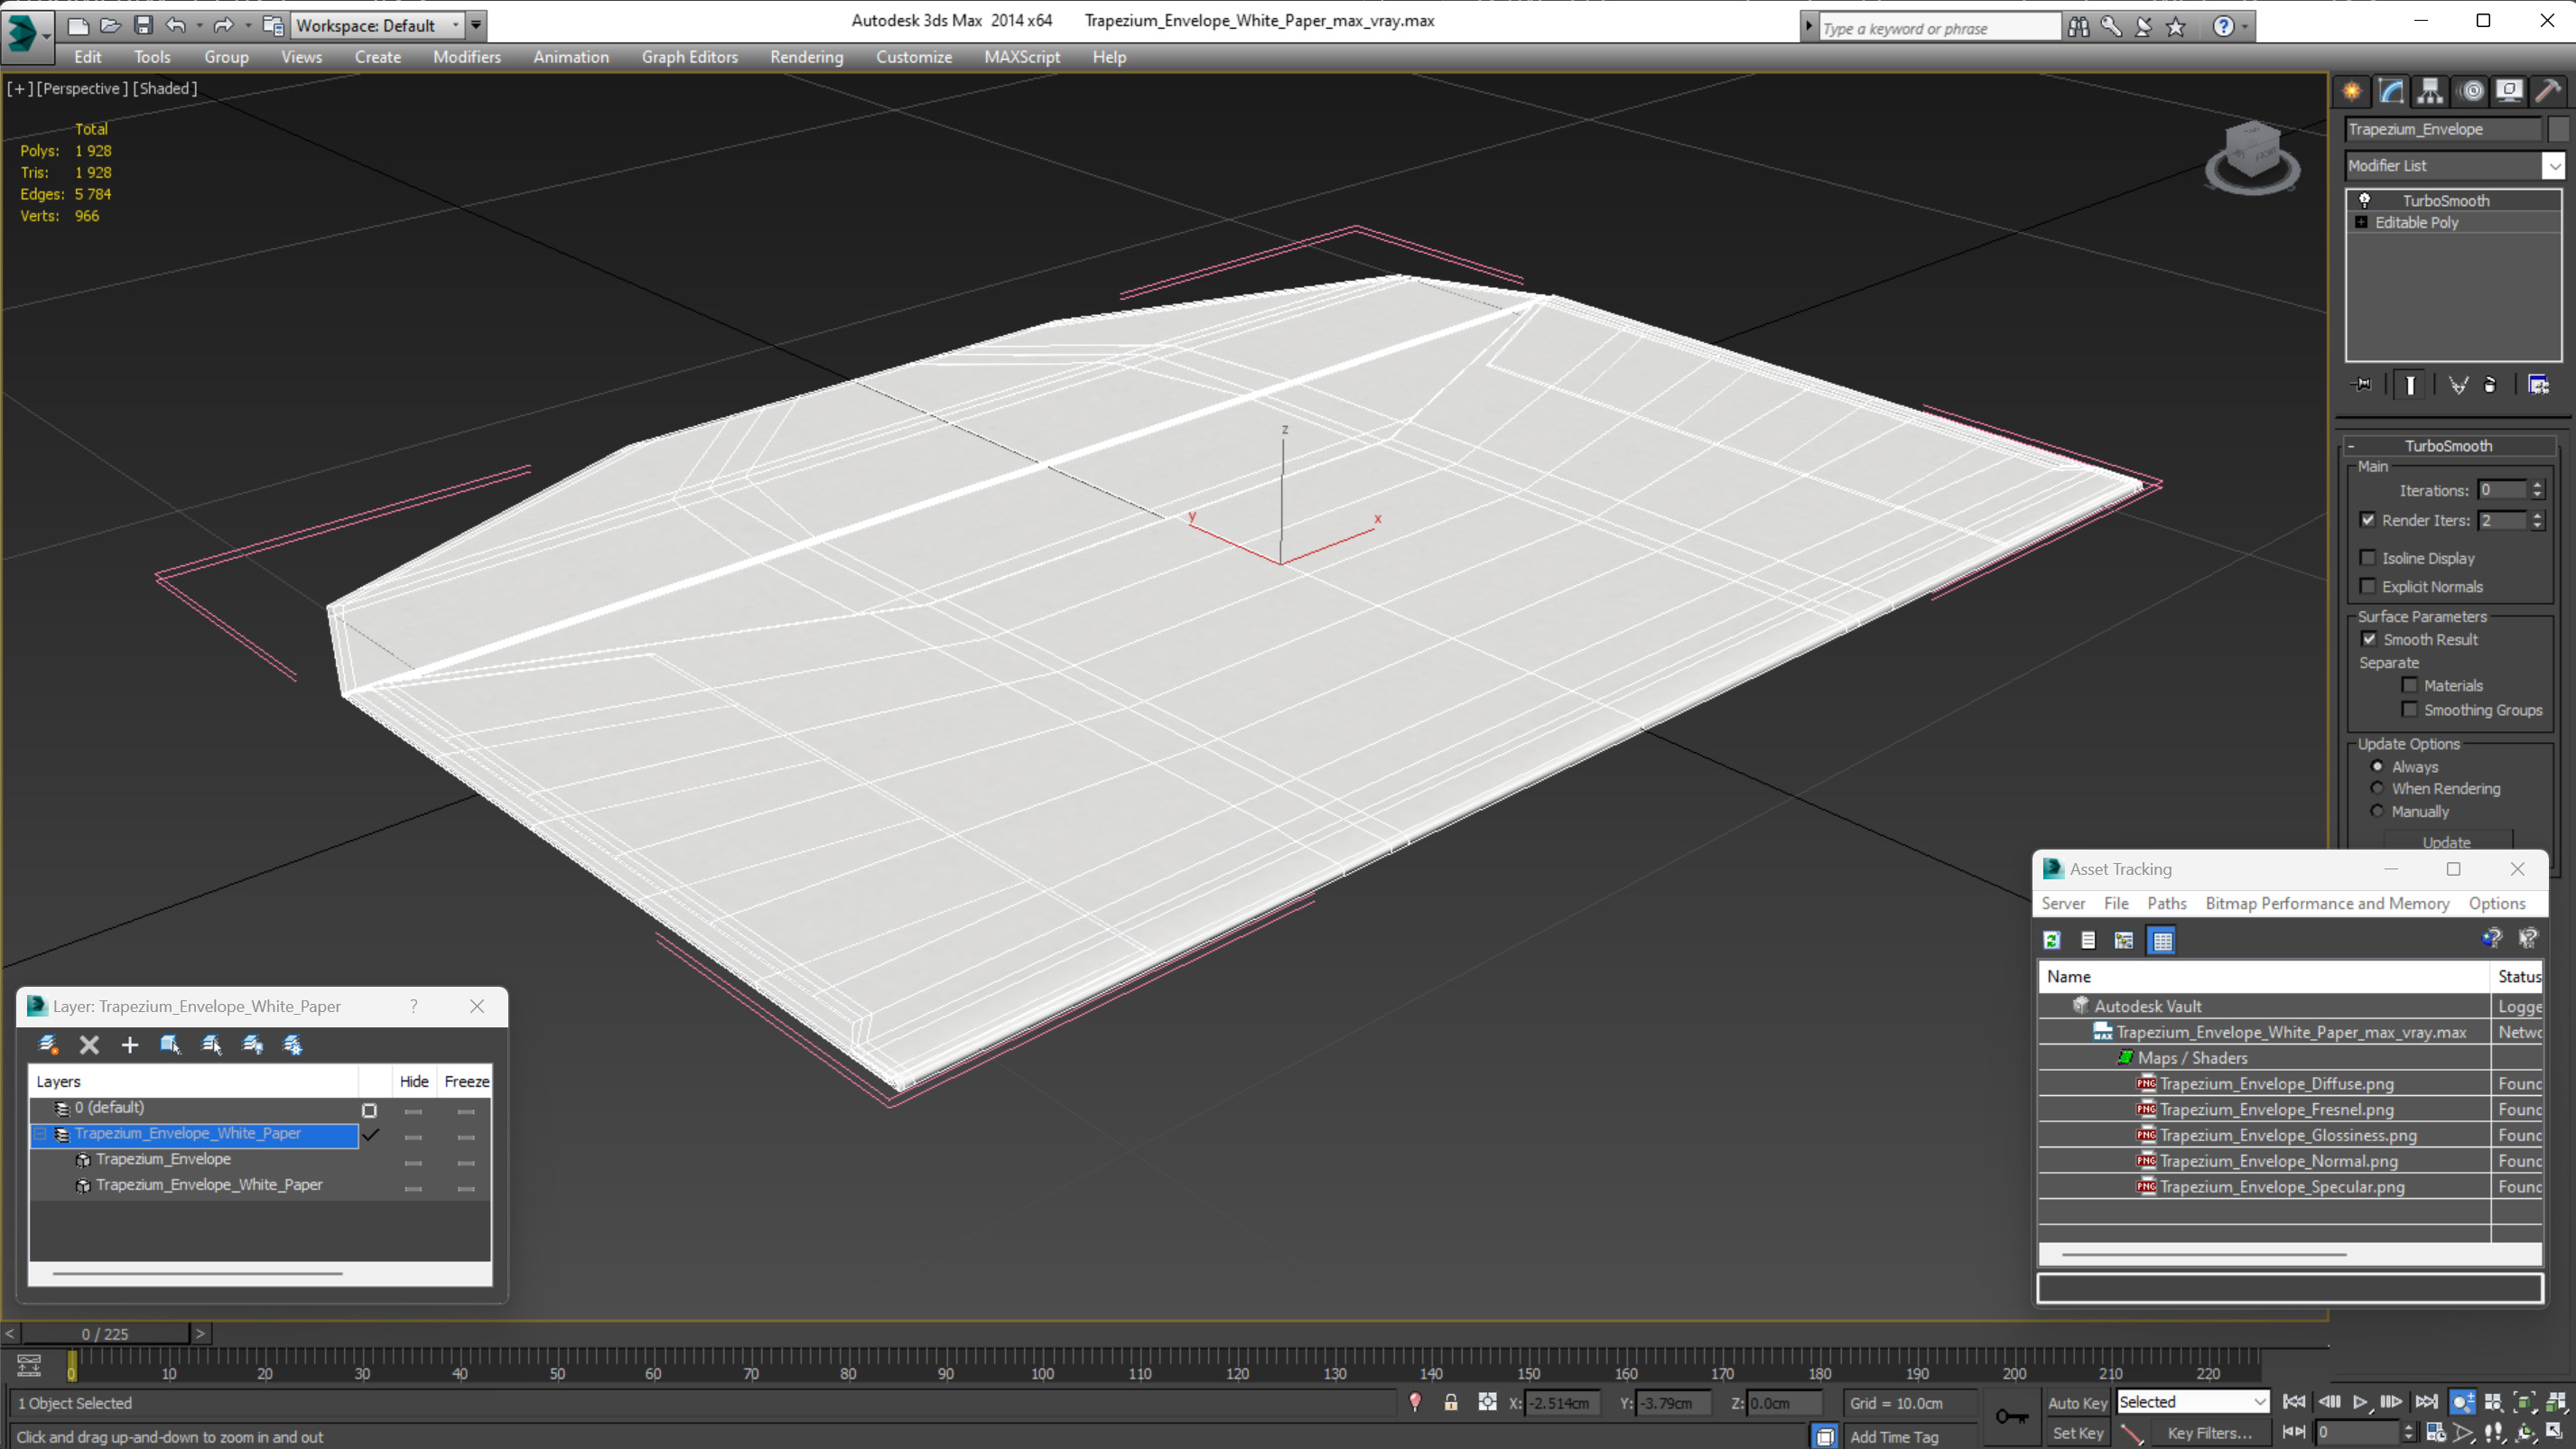The image size is (2576, 1449).
Task: Click the time slider 0 / 225 handle
Action: pyautogui.click(x=105, y=1333)
